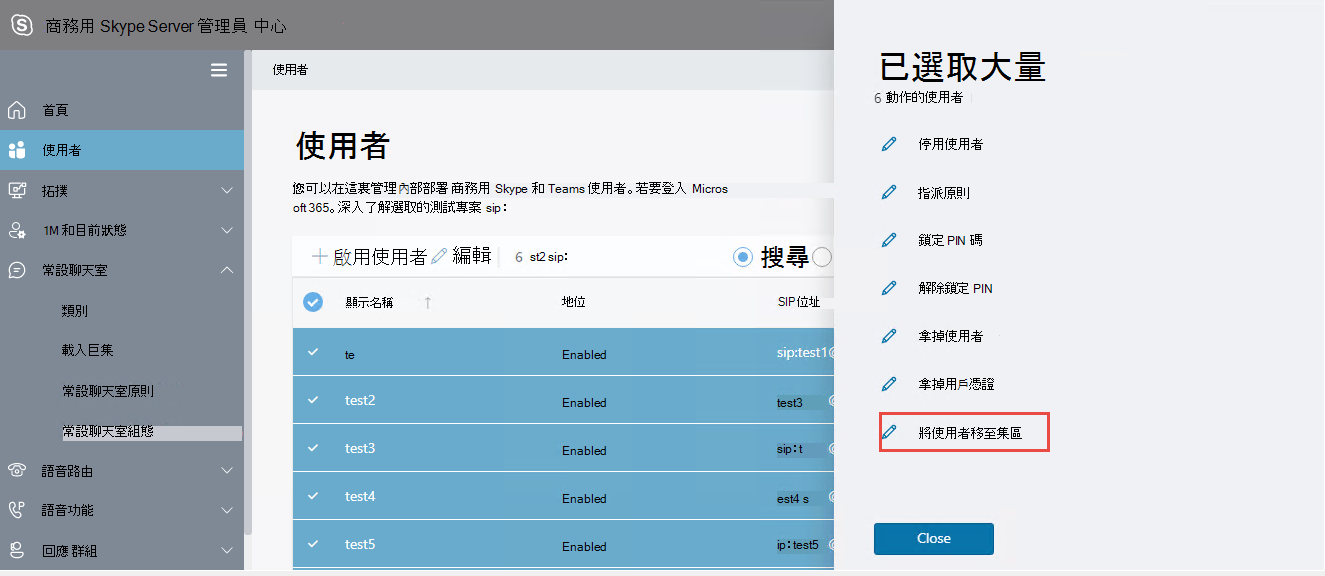Screen dimensions: 1325x576
Task: Click the 首頁 house icon in the sidebar
Action: [17, 110]
